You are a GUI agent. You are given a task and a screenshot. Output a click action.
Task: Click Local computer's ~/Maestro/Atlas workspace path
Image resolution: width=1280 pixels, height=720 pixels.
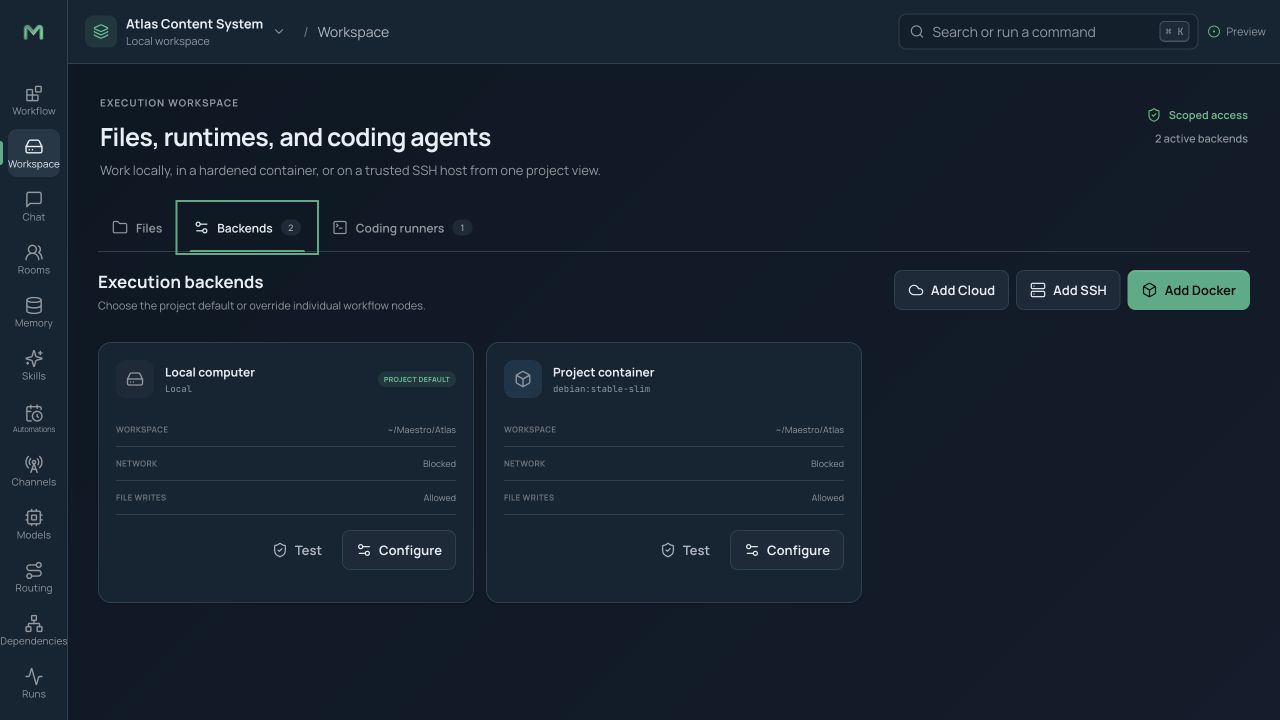click(422, 430)
